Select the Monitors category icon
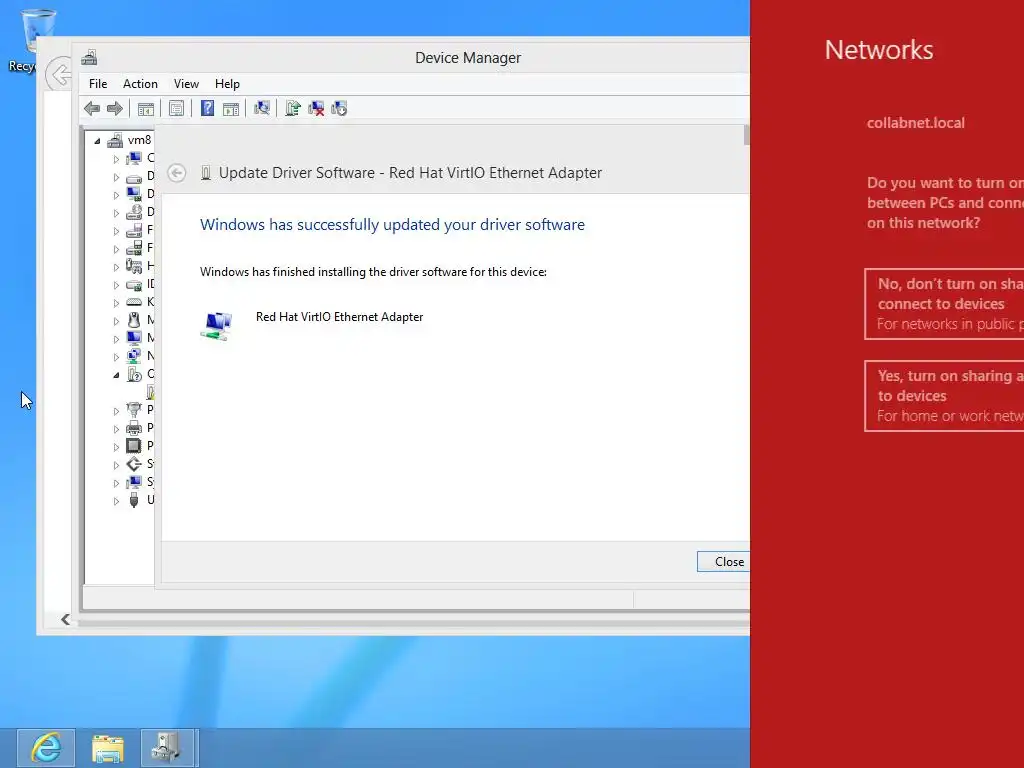Screen dimensions: 1024x768 (x=134, y=338)
